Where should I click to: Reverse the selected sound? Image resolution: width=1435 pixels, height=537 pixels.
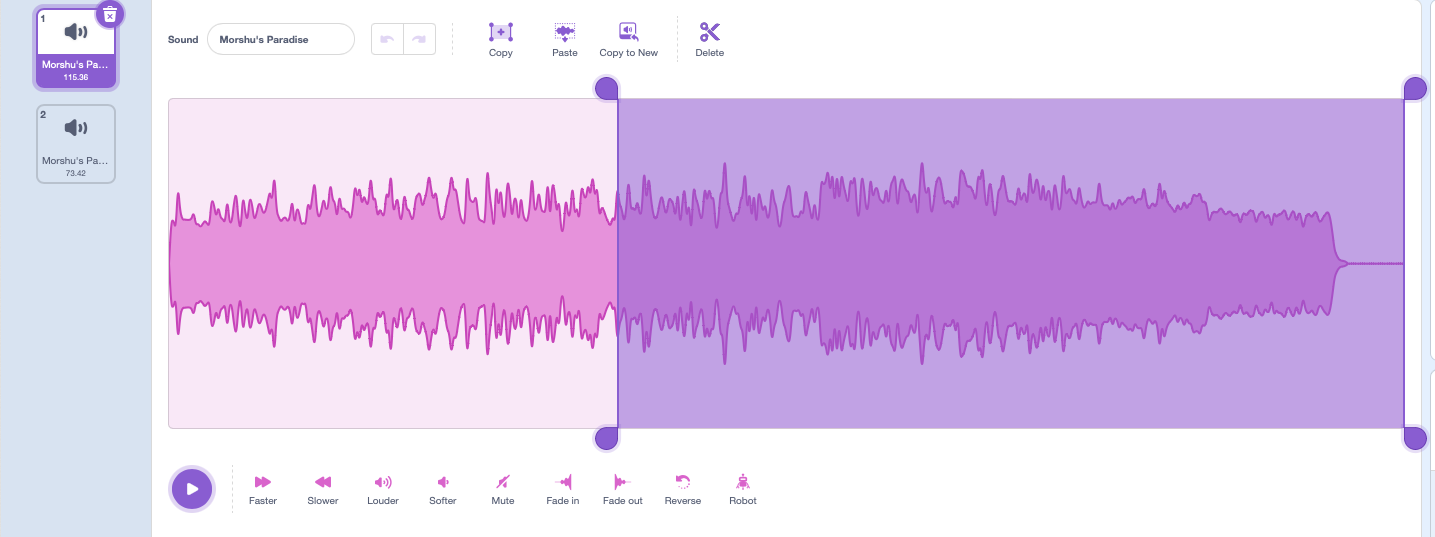683,482
